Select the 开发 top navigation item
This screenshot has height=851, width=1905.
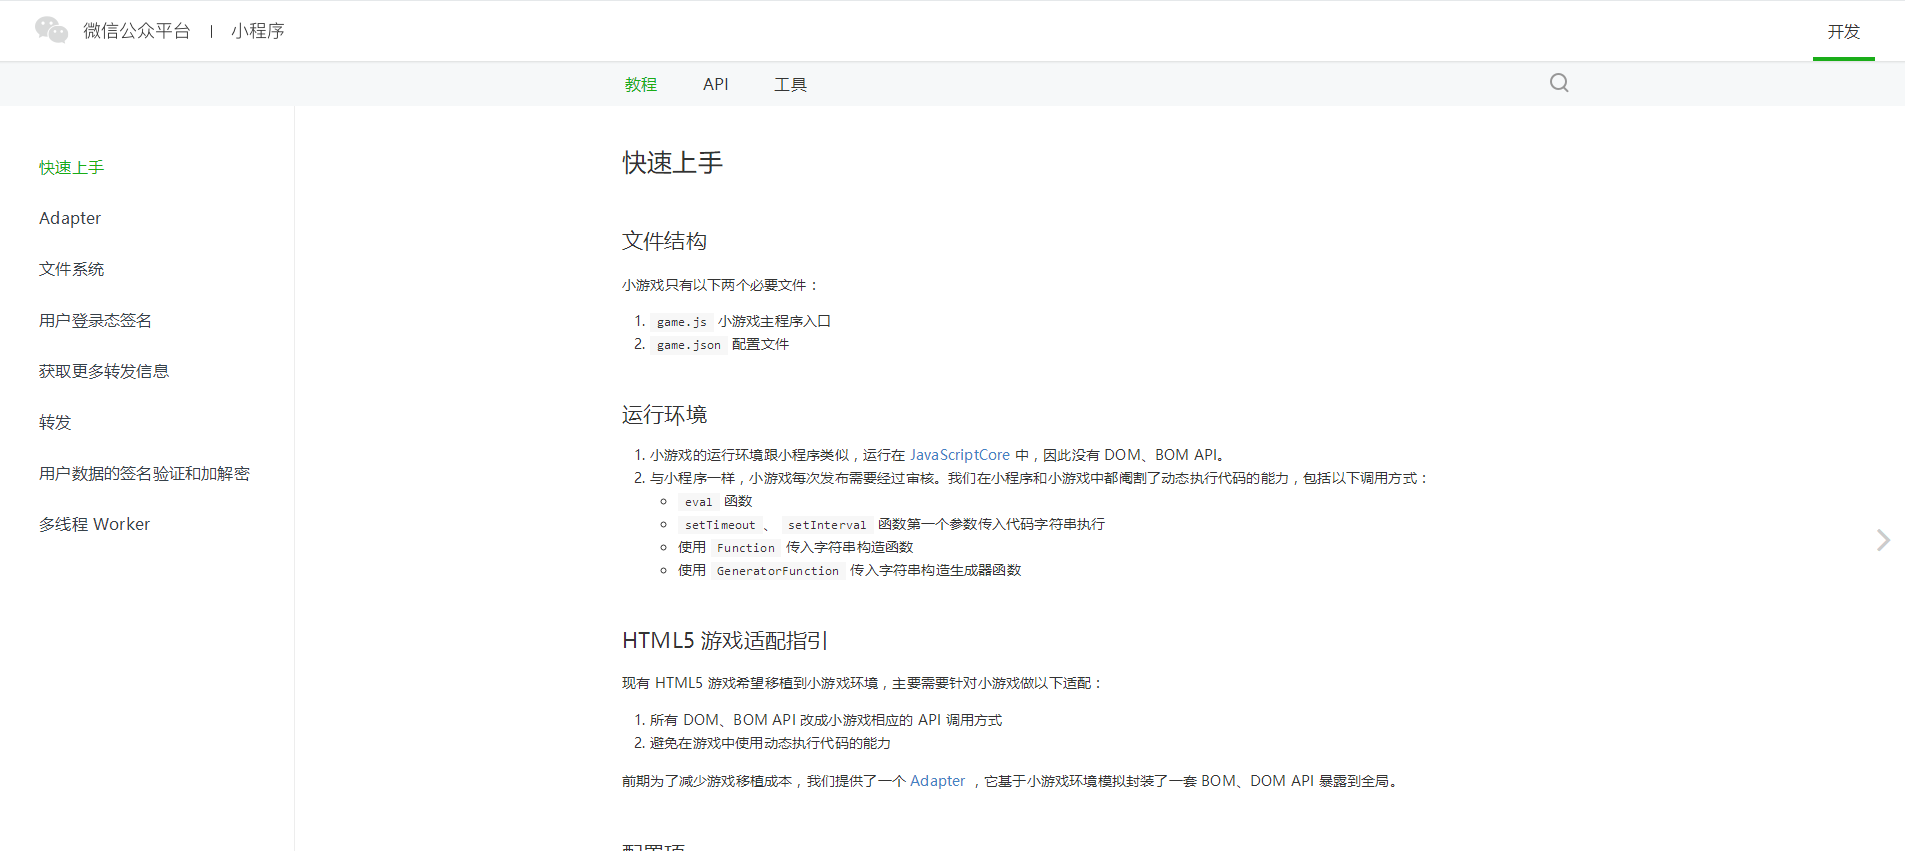(1844, 31)
